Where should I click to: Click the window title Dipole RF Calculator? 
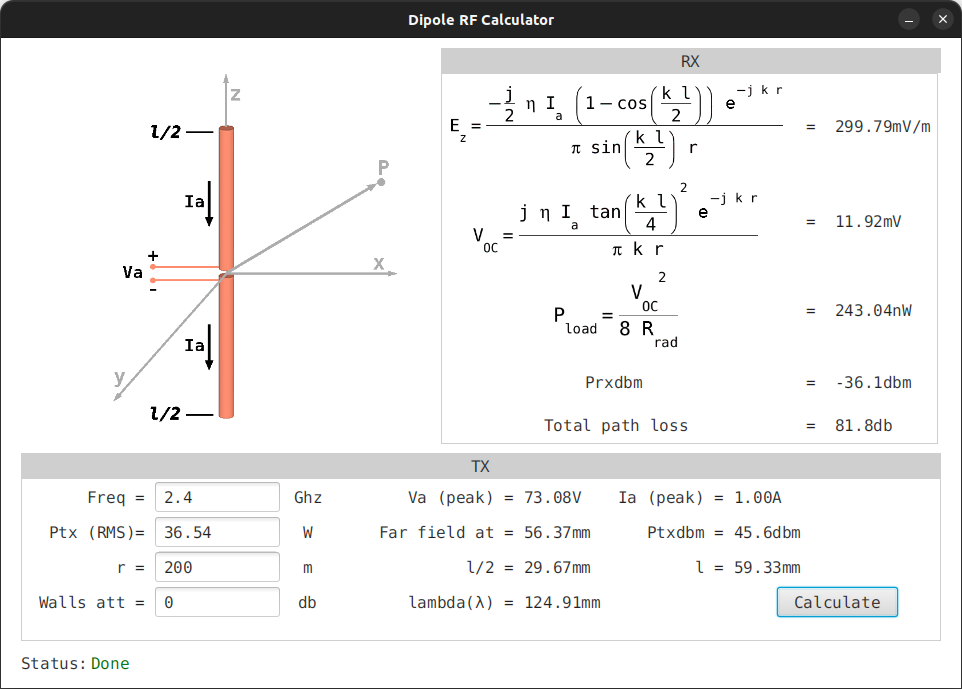[480, 20]
